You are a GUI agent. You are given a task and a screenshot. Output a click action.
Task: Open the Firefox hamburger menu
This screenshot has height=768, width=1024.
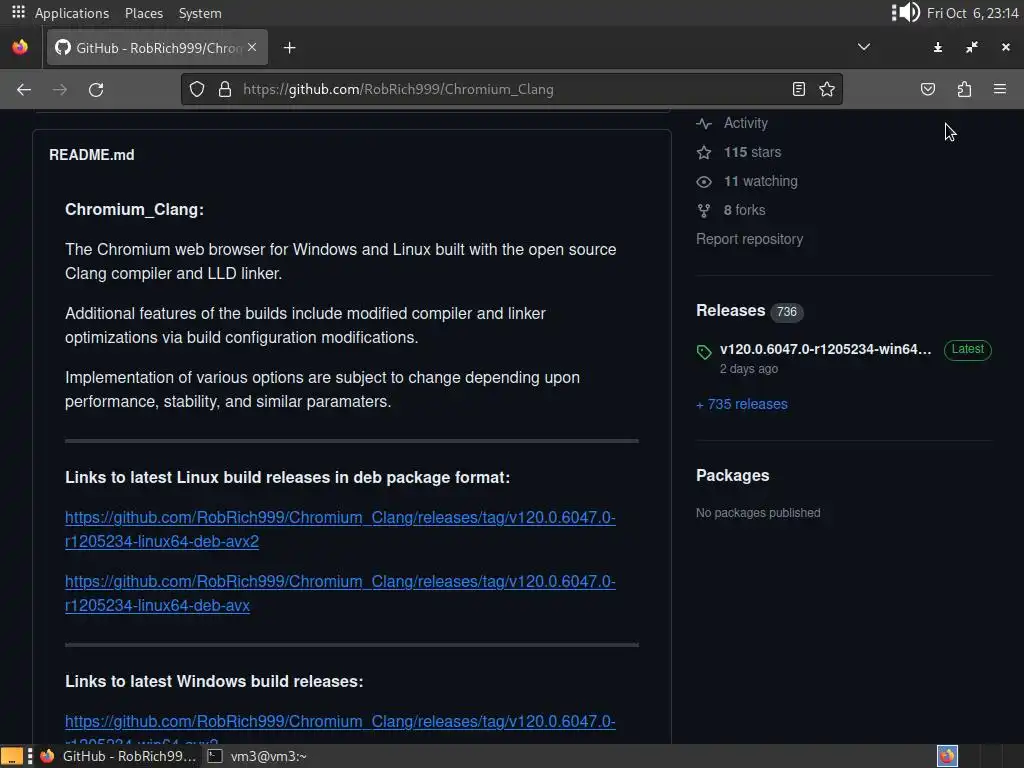999,89
